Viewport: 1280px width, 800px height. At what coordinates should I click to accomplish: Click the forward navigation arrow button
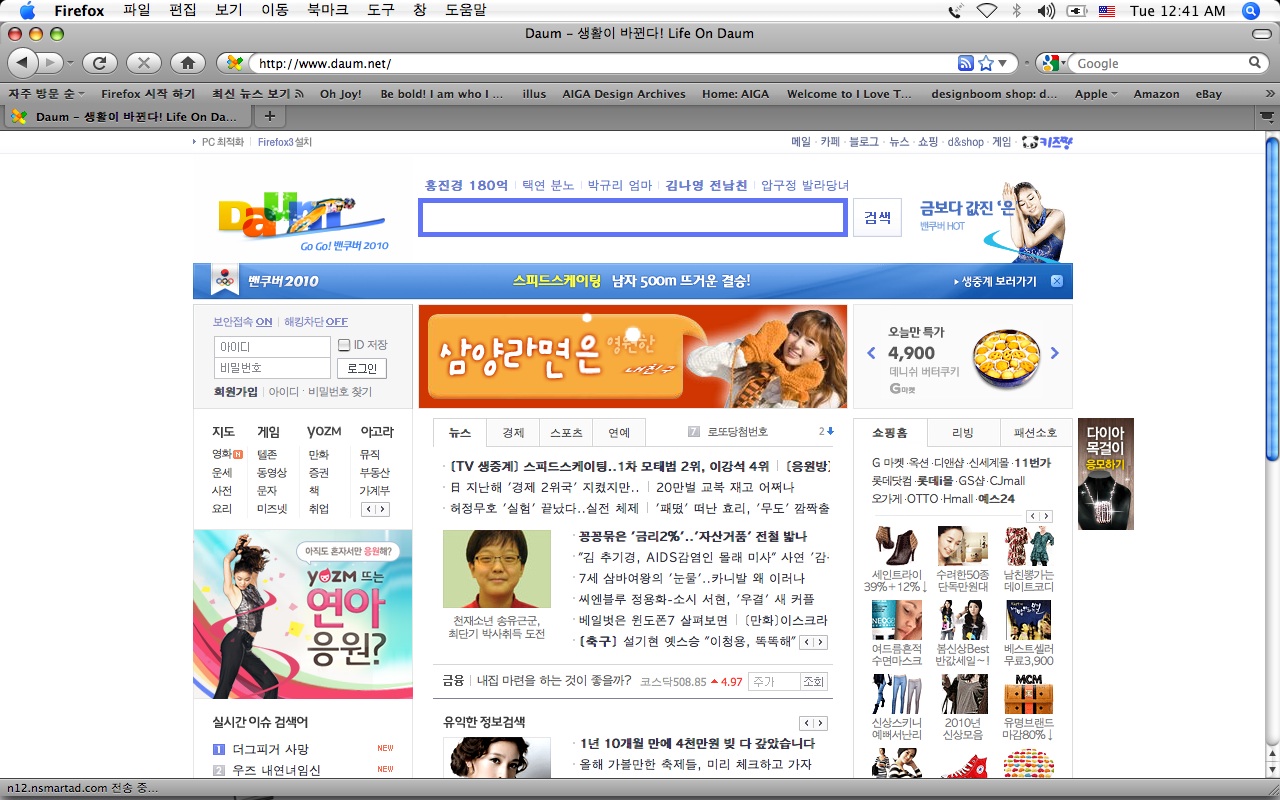tap(50, 63)
